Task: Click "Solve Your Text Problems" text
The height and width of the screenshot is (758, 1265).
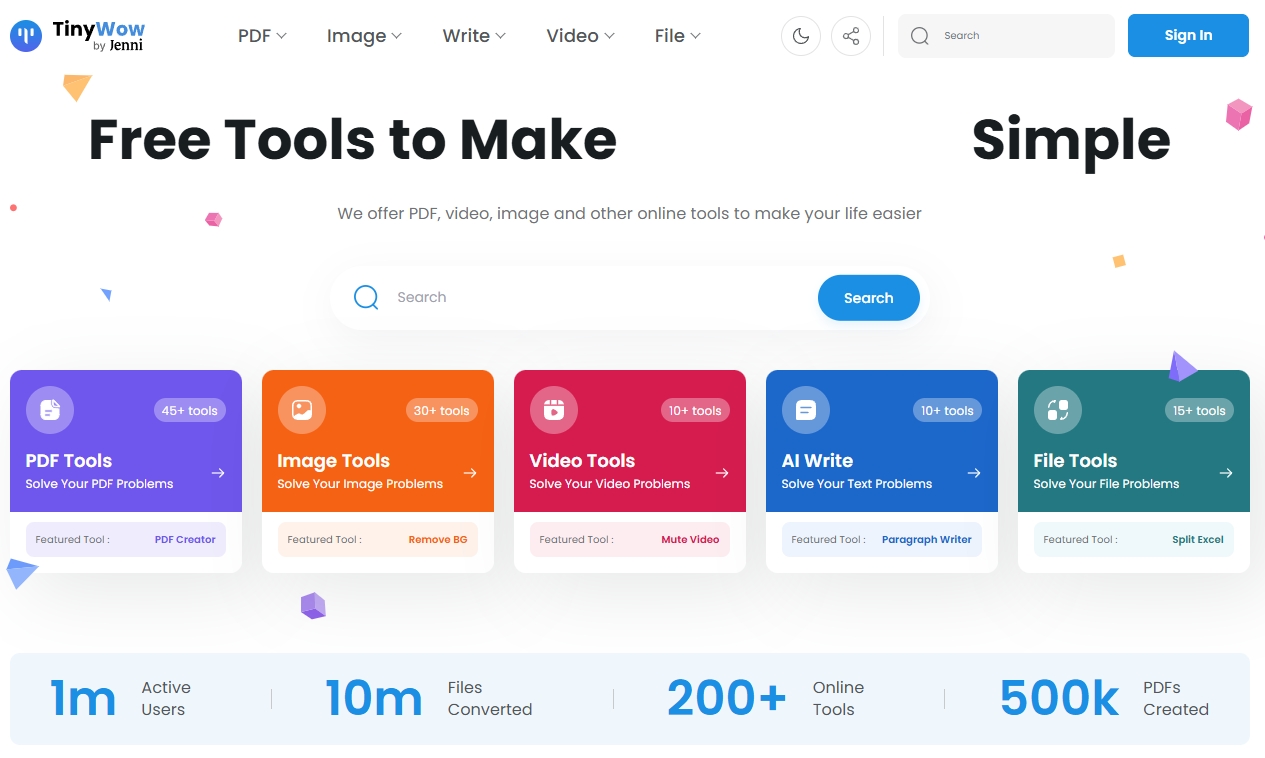Action: pyautogui.click(x=856, y=484)
